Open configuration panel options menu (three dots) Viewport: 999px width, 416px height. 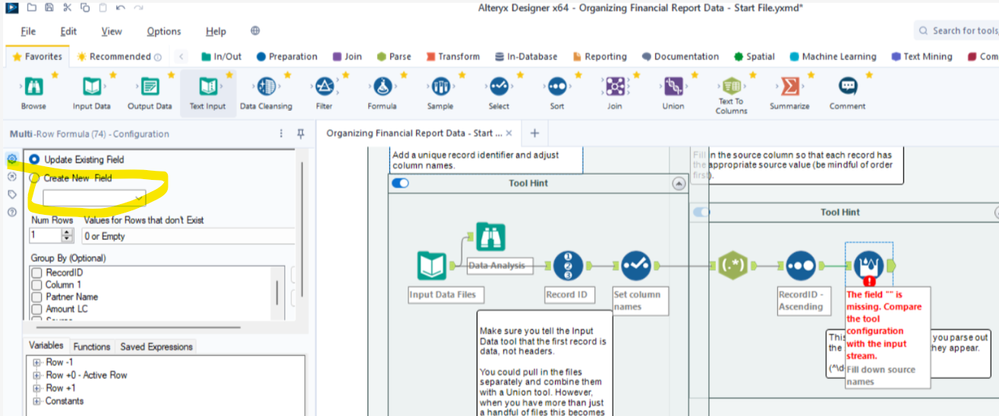[281, 134]
